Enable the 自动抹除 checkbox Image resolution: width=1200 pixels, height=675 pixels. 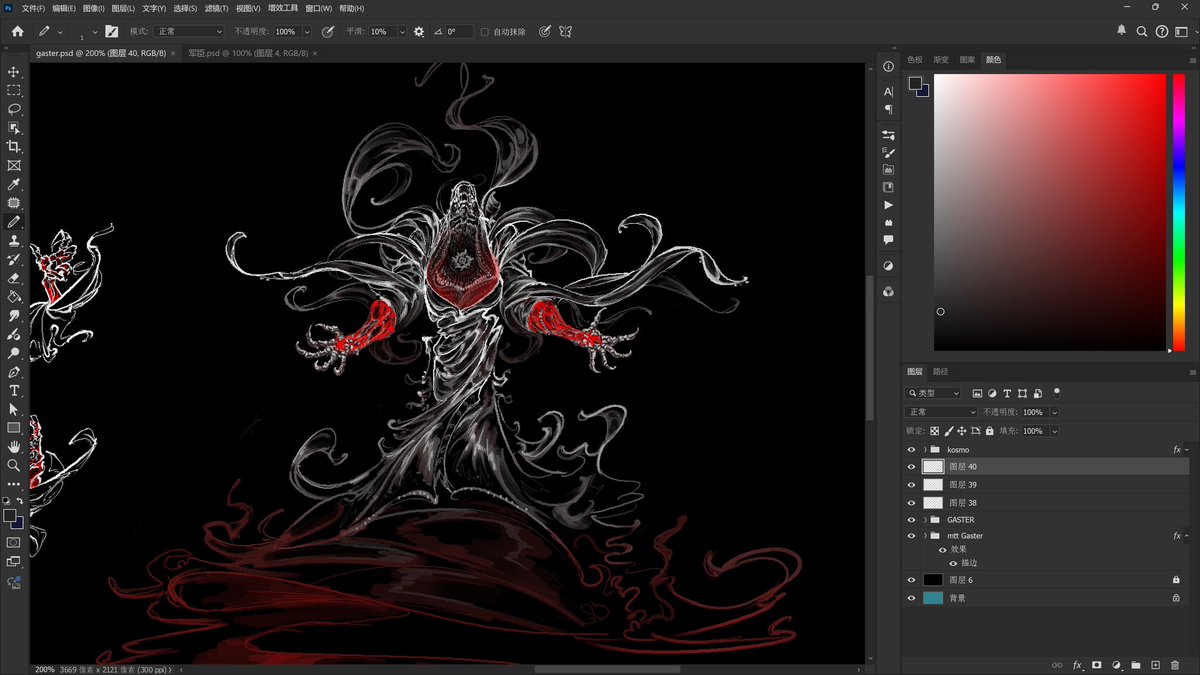point(485,32)
